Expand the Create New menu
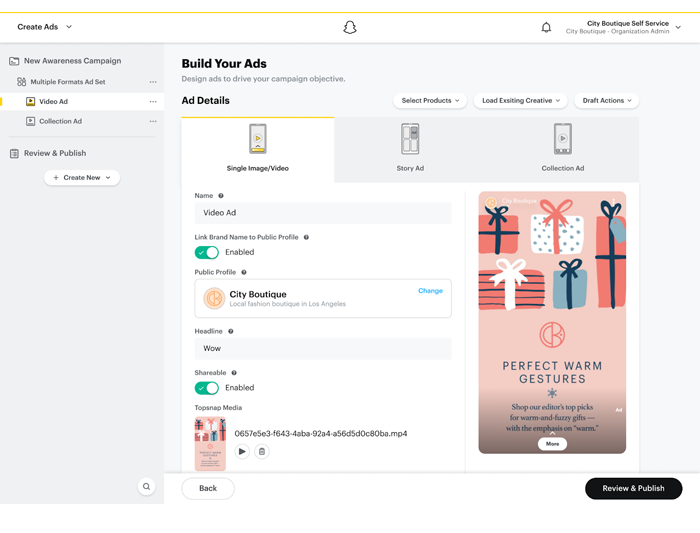The height and width of the screenshot is (533, 700). (82, 178)
